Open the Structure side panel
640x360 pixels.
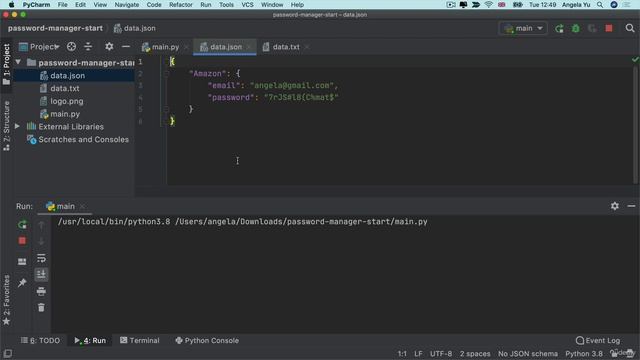7,127
